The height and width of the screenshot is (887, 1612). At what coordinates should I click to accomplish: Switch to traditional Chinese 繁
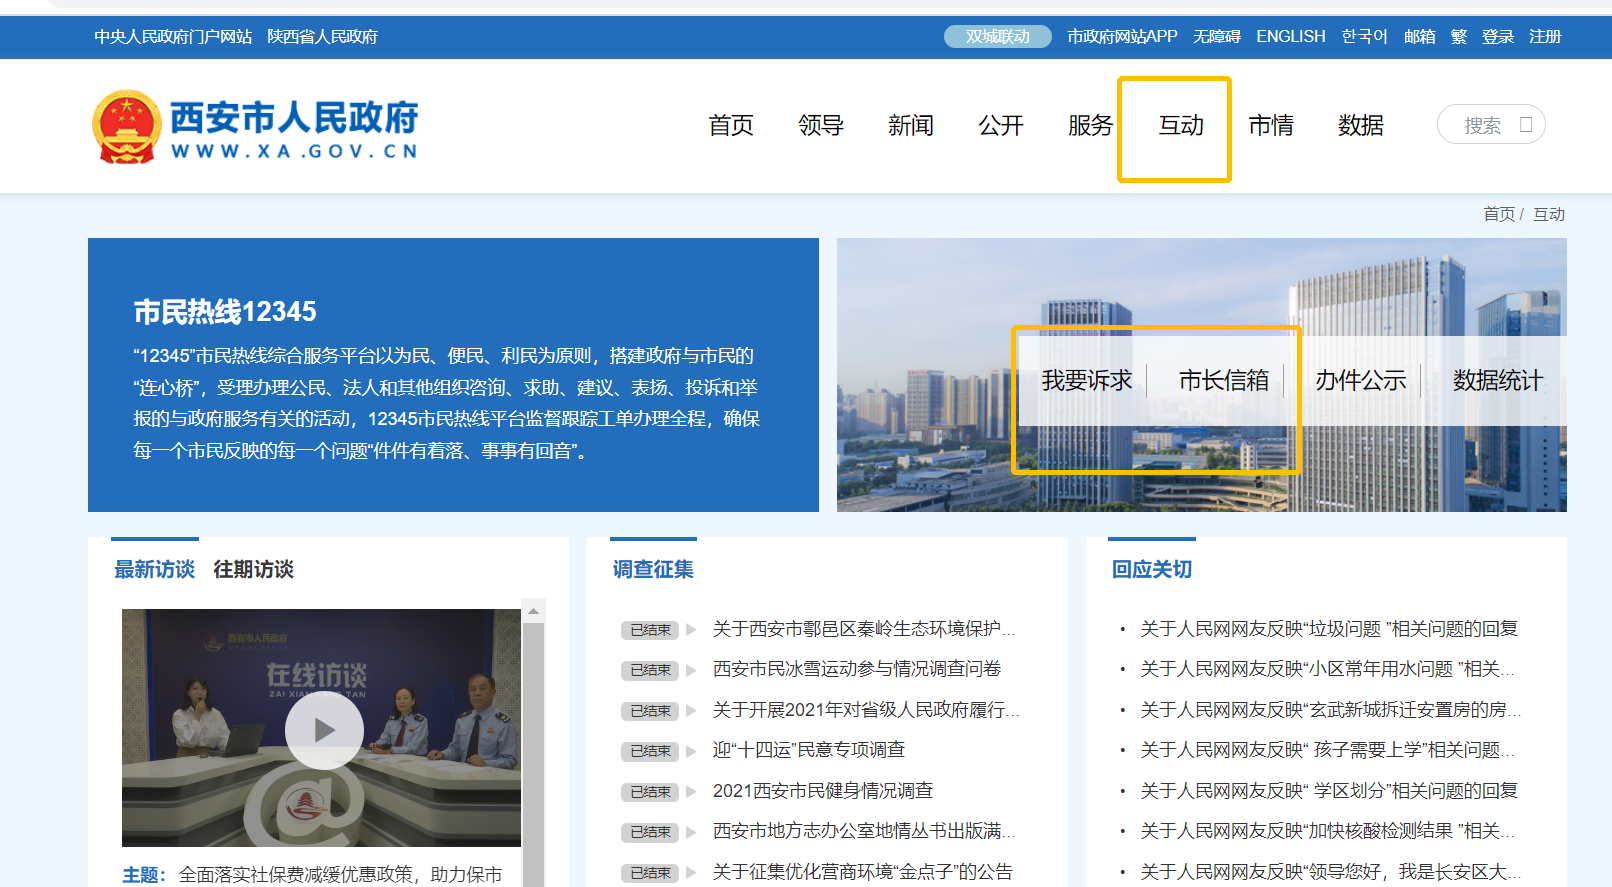coord(1459,37)
